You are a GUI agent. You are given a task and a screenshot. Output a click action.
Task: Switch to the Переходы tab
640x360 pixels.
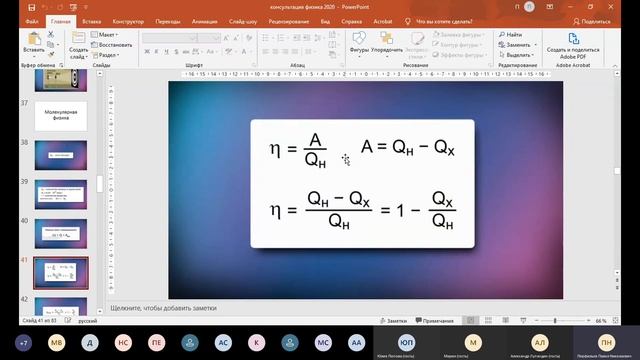coord(168,22)
